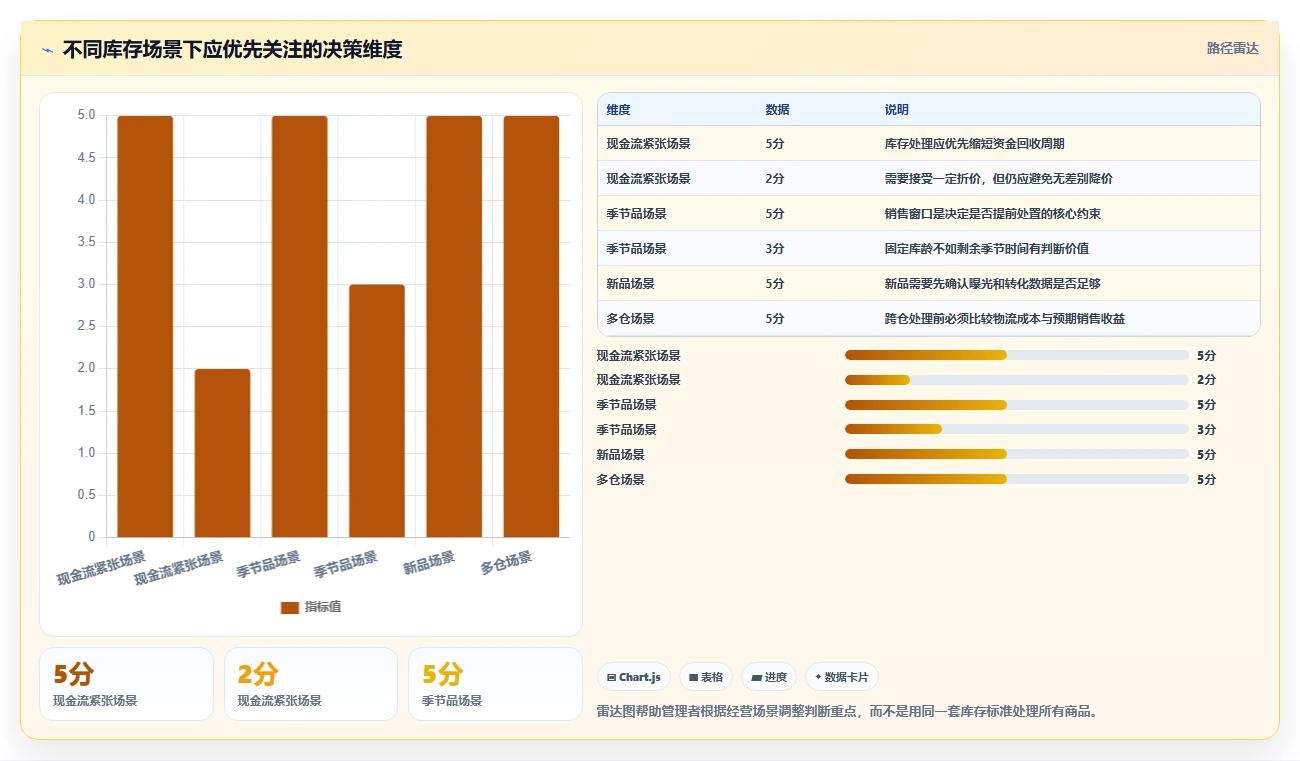Click the lightning icon beside the page title
The width and height of the screenshot is (1300, 761).
[x=47, y=50]
